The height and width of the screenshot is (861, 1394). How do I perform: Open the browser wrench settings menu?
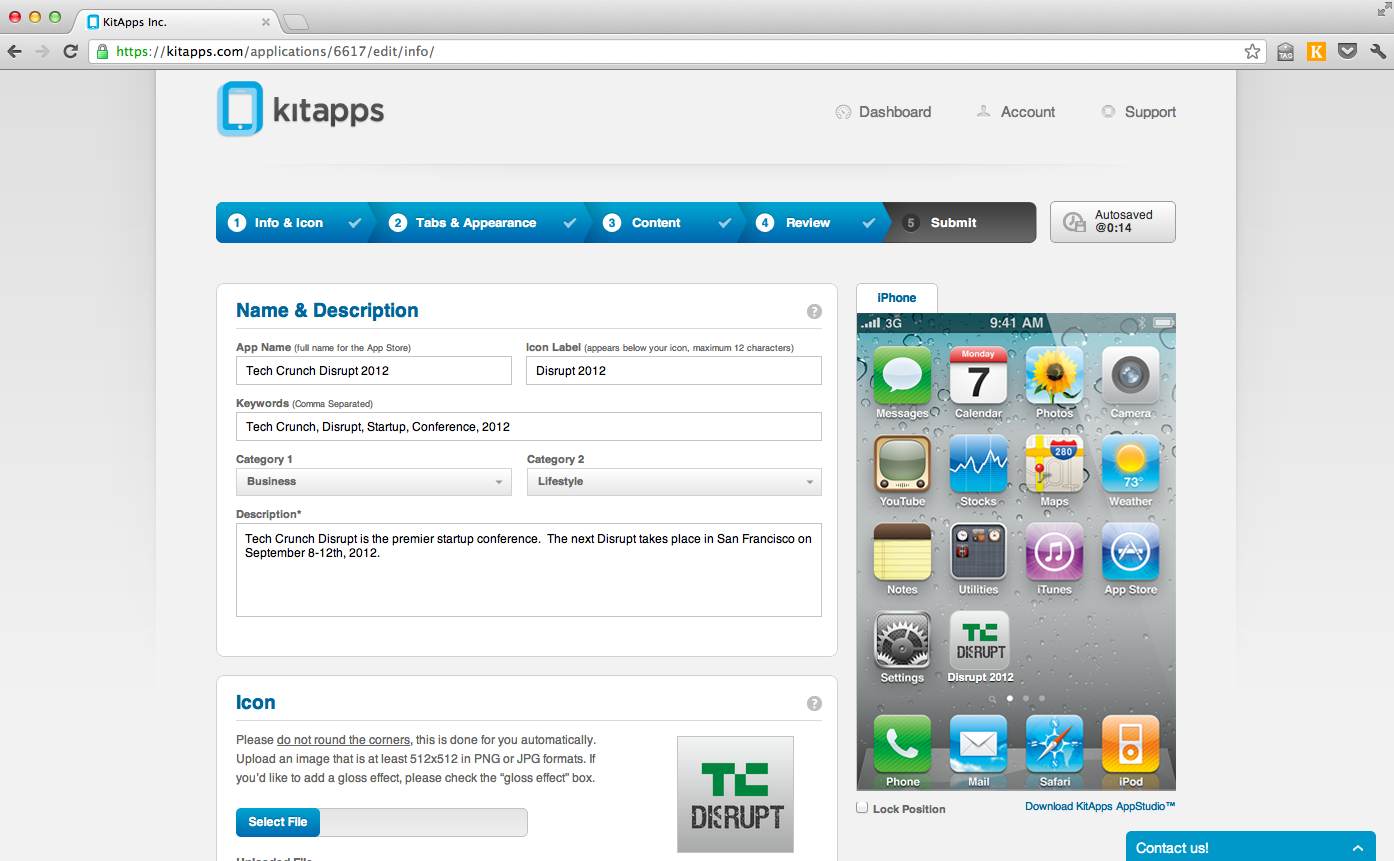point(1377,51)
